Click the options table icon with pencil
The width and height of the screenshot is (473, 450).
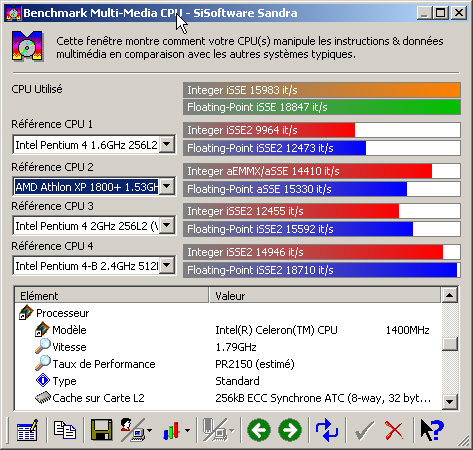pos(27,430)
